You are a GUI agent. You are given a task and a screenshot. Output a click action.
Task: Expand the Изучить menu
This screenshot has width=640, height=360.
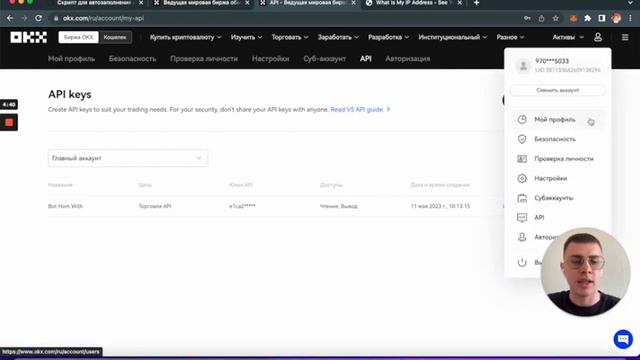coord(246,37)
